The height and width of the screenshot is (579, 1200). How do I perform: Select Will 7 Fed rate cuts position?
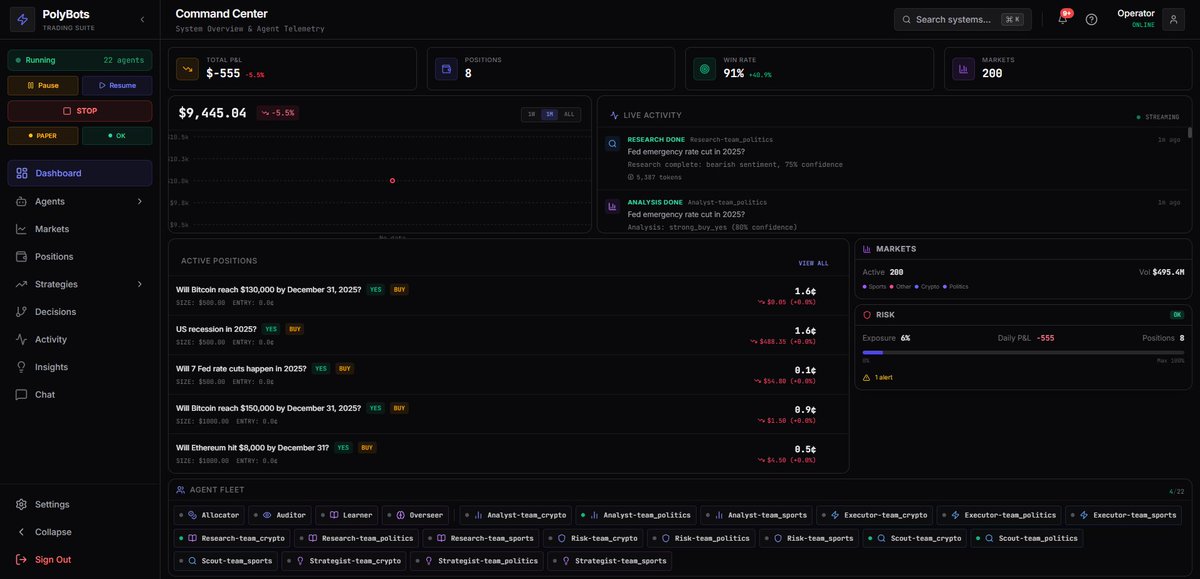[x=509, y=374]
